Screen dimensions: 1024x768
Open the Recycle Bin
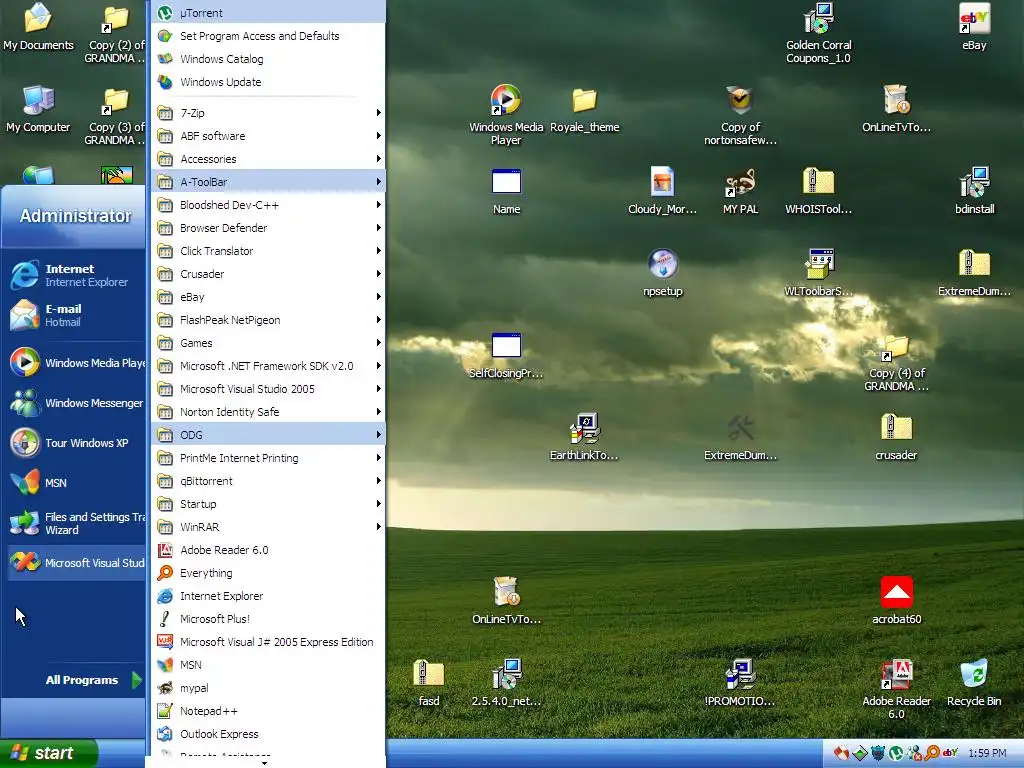point(974,682)
